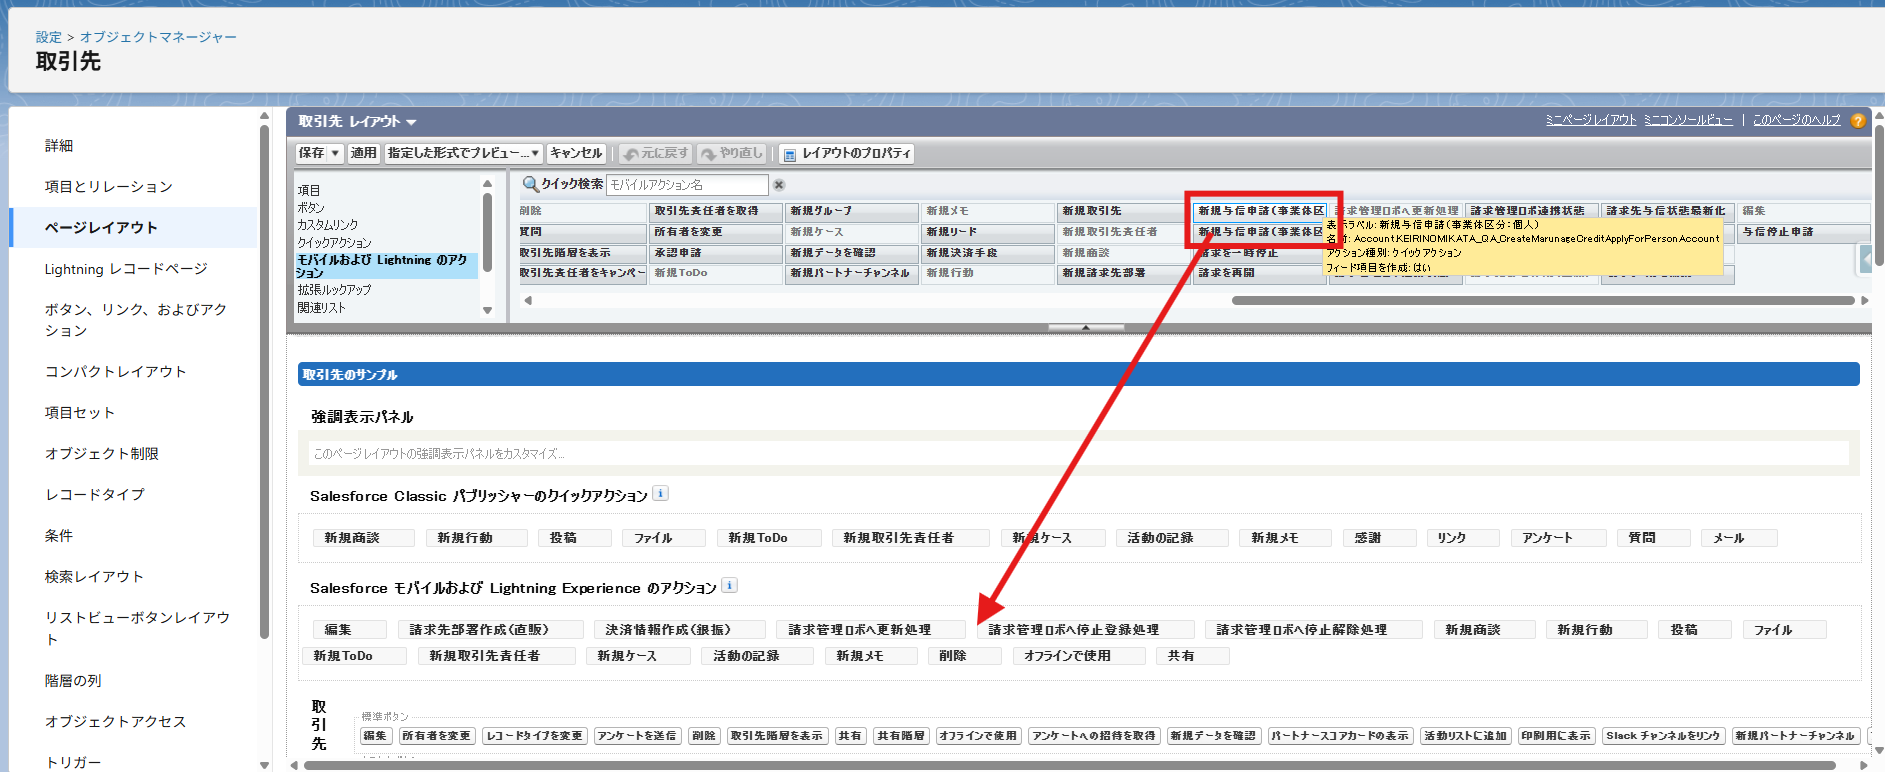Select 関連リスト in the palette category list
Screen dimensions: 1885x772
pyautogui.click(x=321, y=308)
